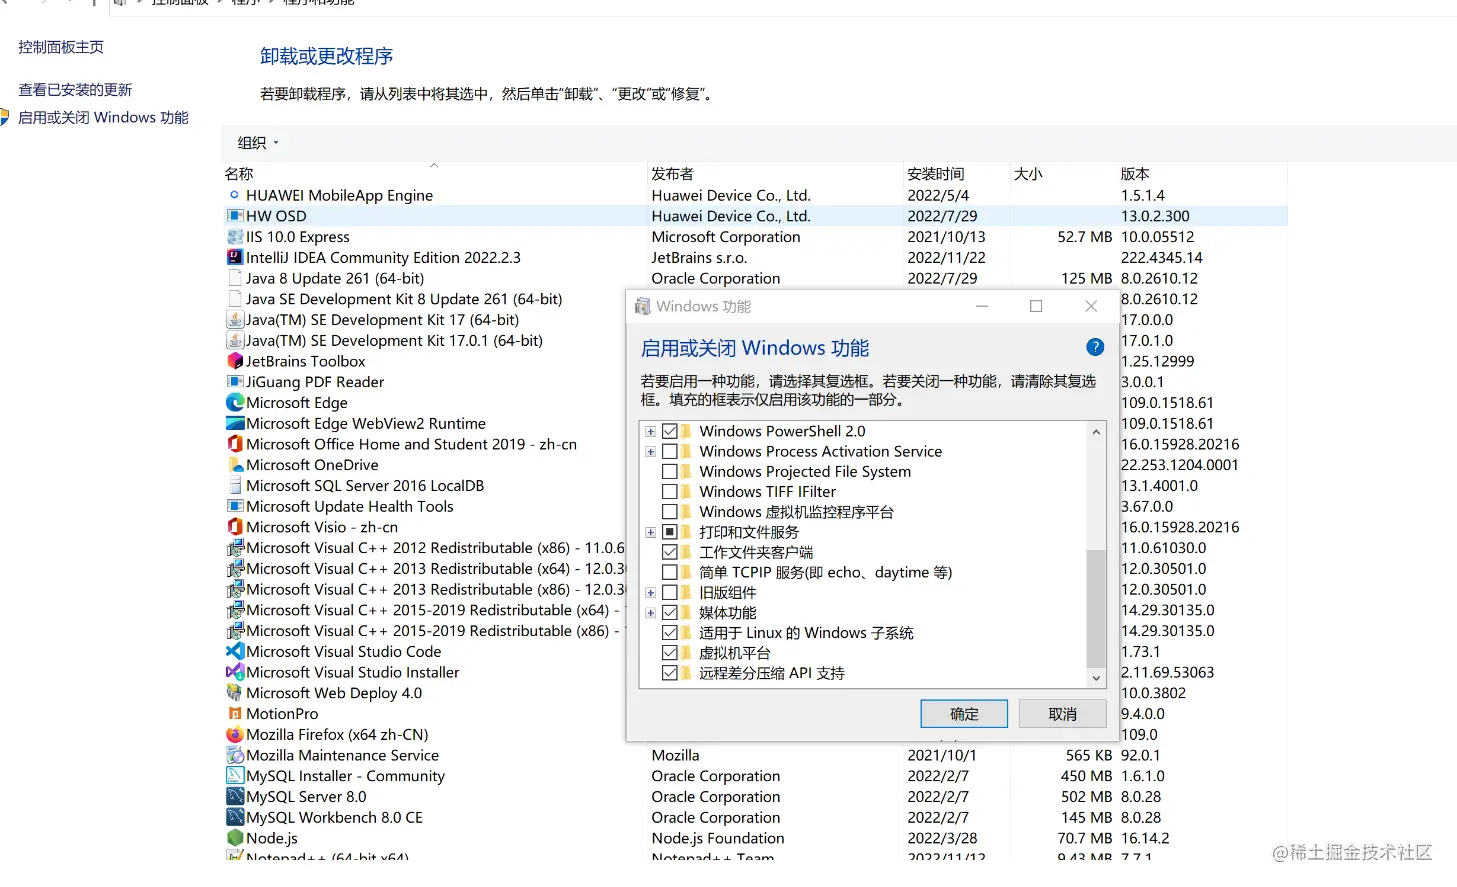Viewport: 1457px width, 887px height.
Task: Open 启用或关闭 Windows 功能 link
Action: tap(103, 117)
